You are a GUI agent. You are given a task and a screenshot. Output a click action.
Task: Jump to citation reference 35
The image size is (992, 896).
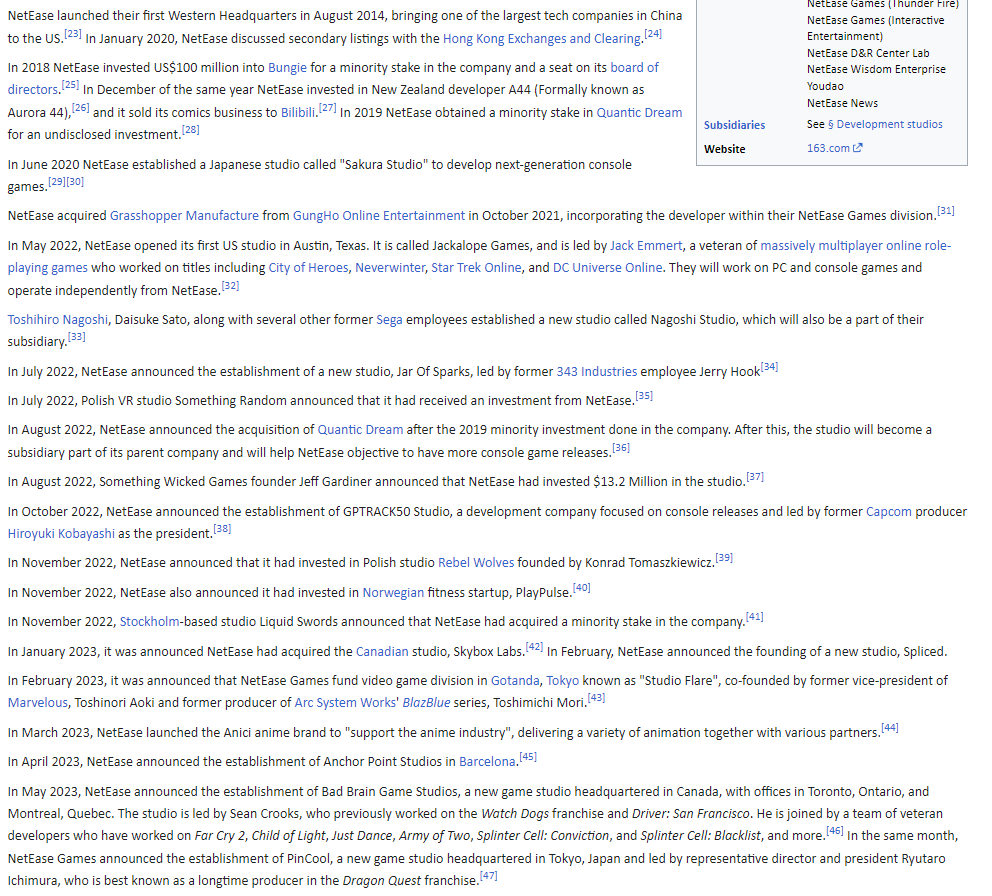(644, 395)
